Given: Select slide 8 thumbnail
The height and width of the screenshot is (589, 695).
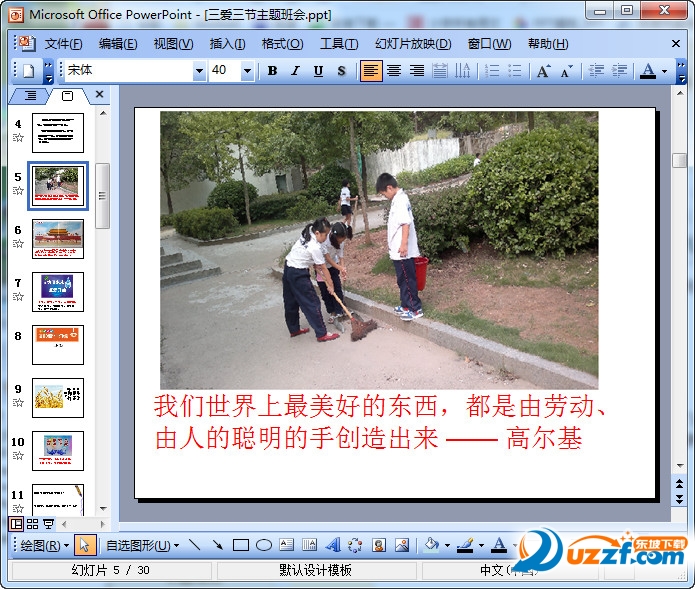Looking at the screenshot, I should pyautogui.click(x=58, y=345).
